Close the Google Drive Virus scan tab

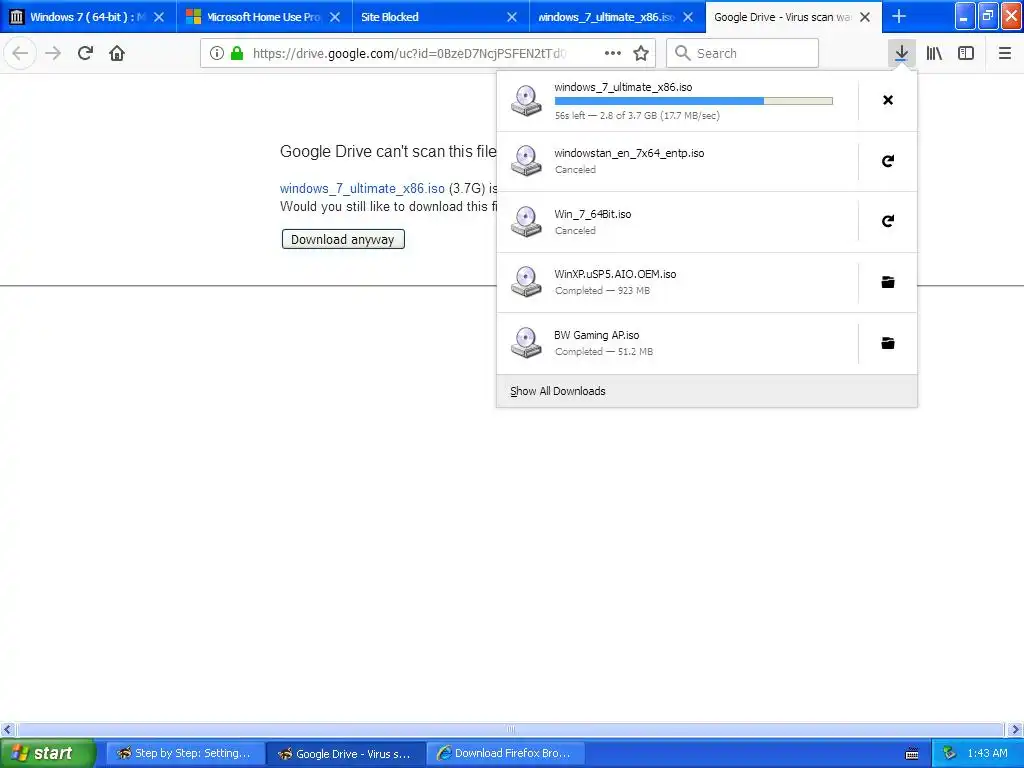click(865, 17)
